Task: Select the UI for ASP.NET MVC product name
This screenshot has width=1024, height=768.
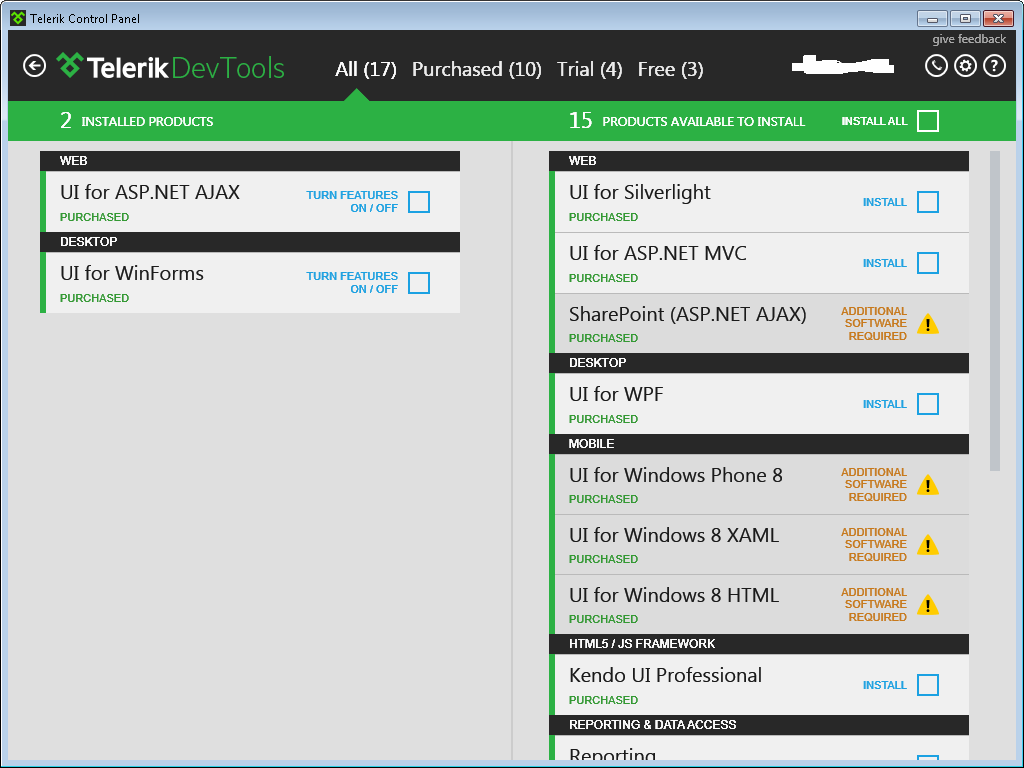Action: click(x=658, y=253)
